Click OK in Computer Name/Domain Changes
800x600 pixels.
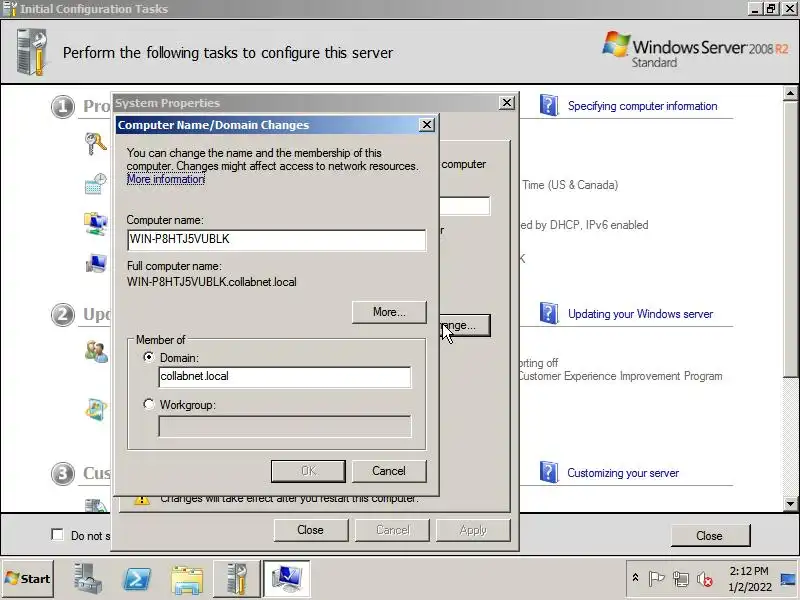tap(308, 471)
